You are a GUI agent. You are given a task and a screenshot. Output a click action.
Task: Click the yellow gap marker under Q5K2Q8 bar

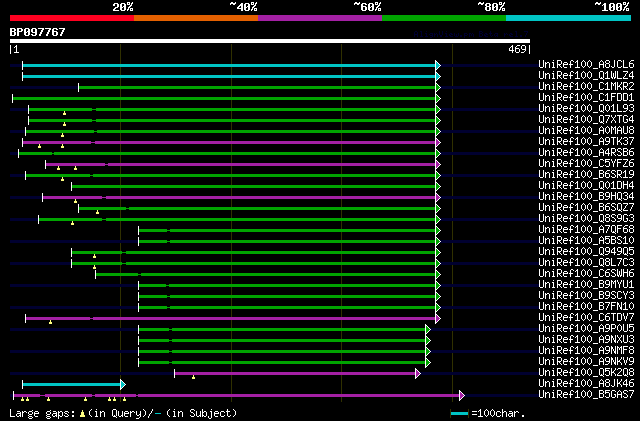[x=193, y=377]
